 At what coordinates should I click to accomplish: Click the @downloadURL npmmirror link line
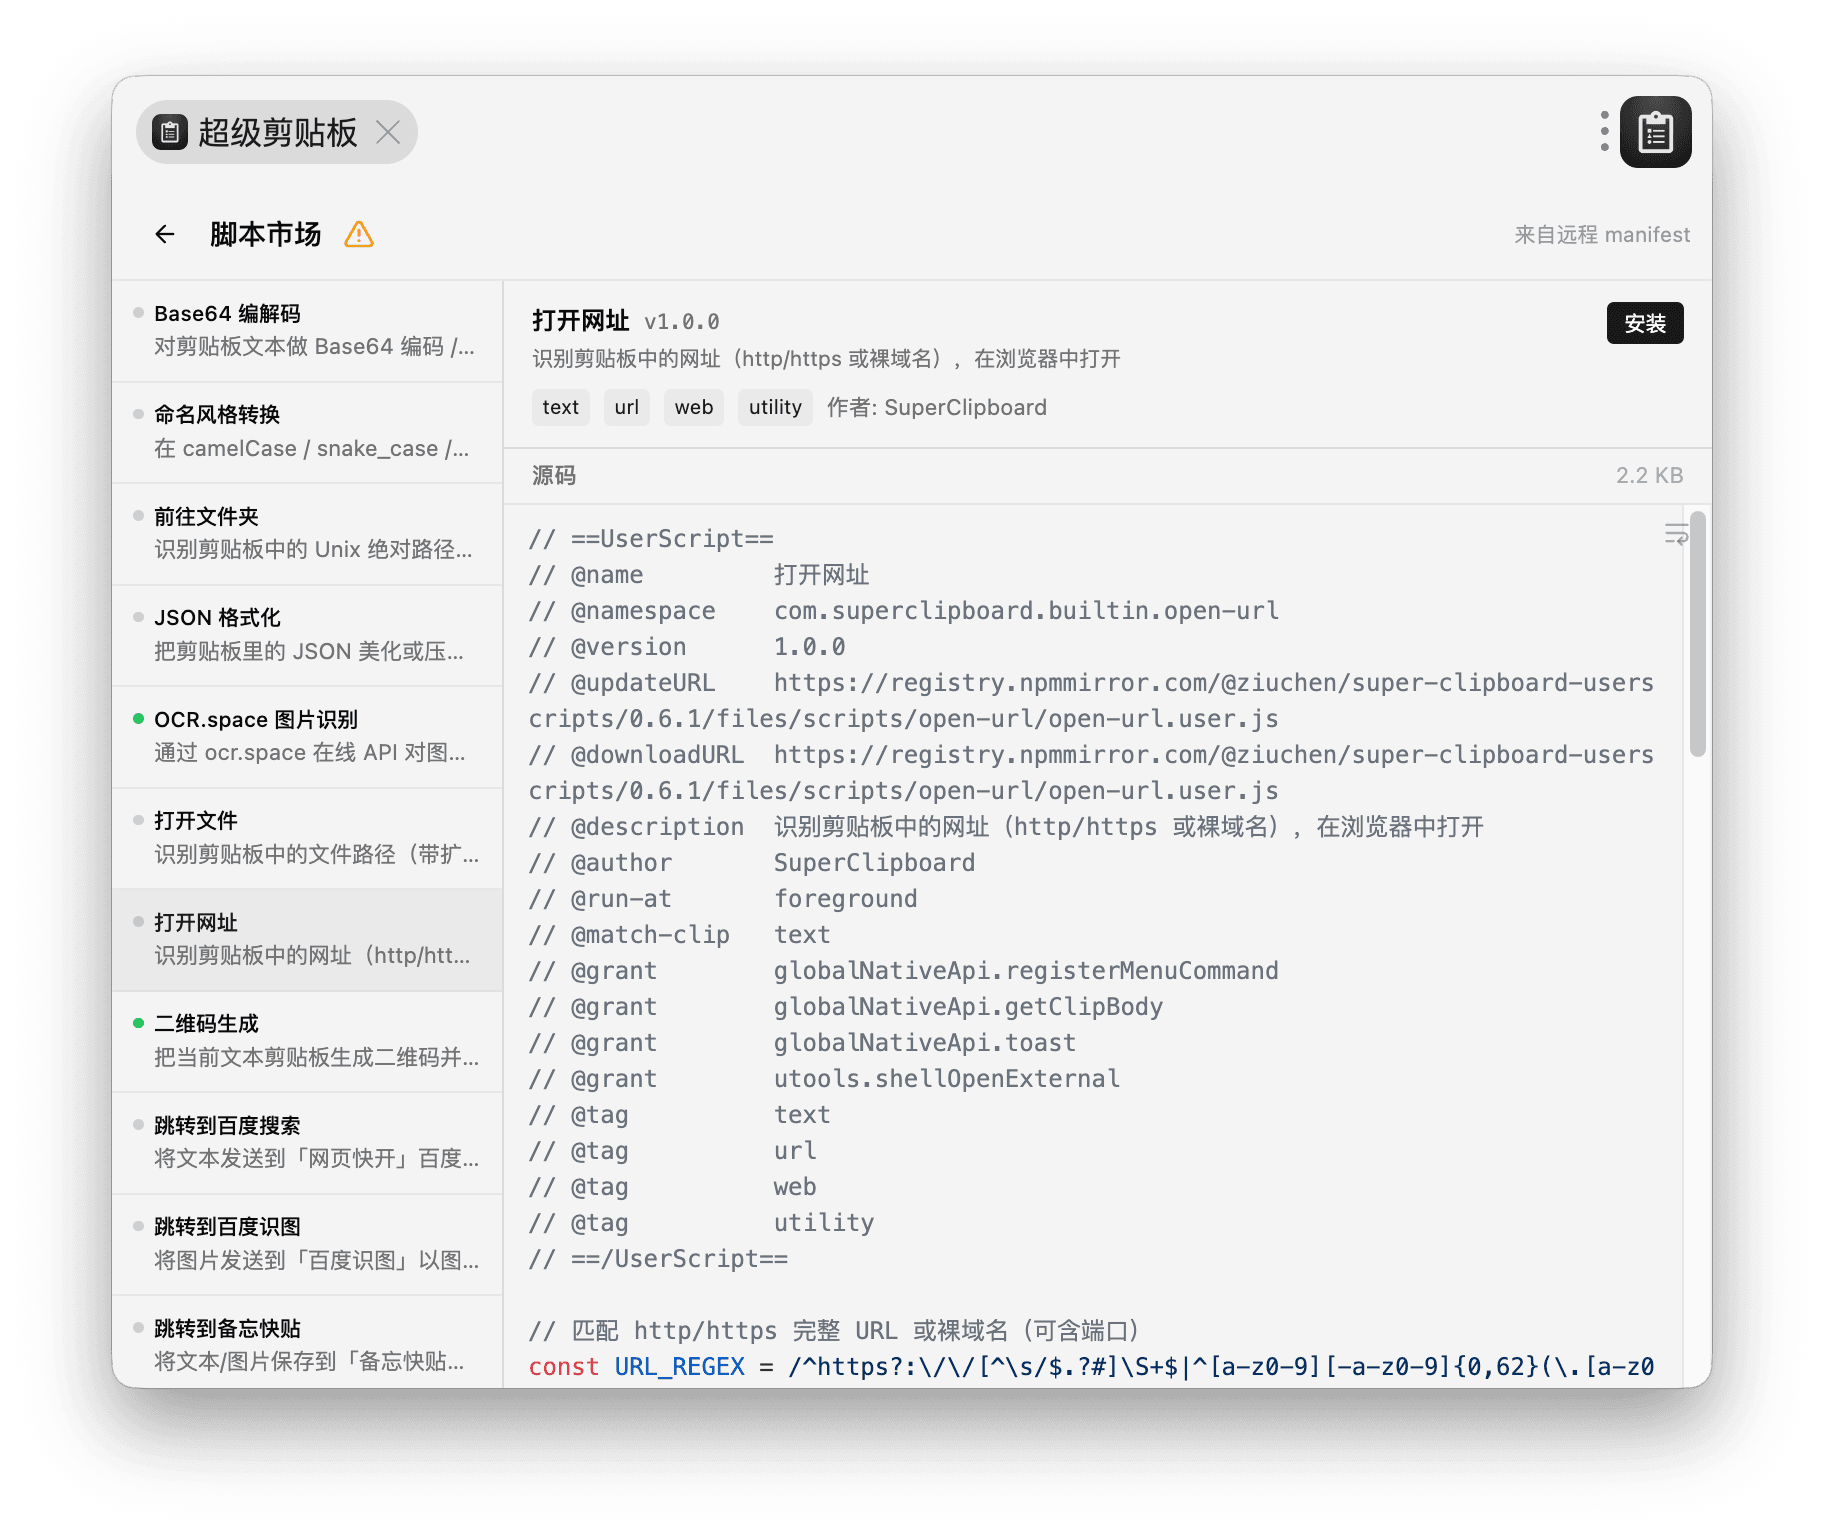1091,773
